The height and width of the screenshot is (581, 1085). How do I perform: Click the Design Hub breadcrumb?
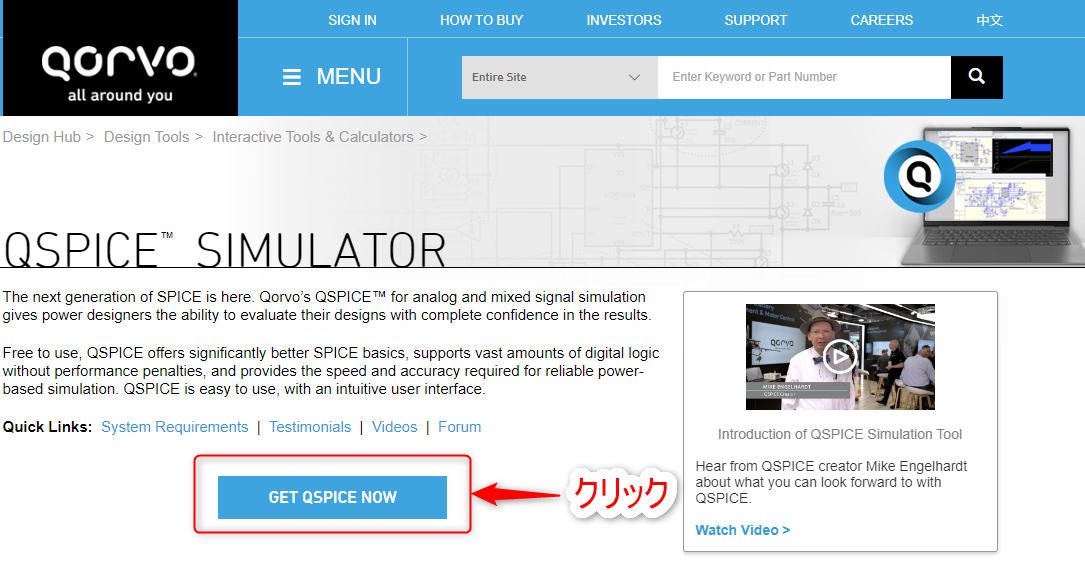(x=41, y=137)
